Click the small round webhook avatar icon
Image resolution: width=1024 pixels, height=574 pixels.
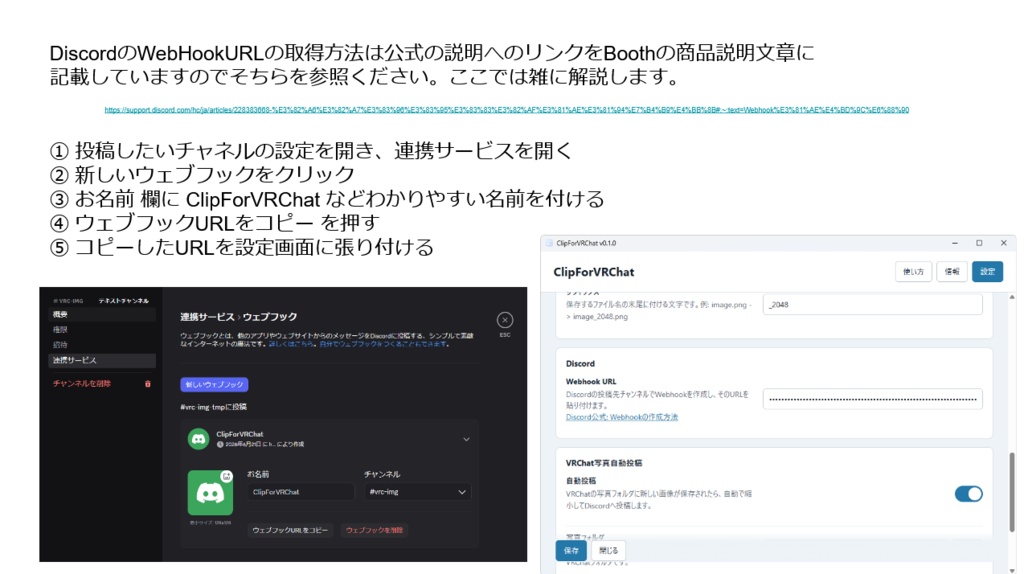coord(198,439)
